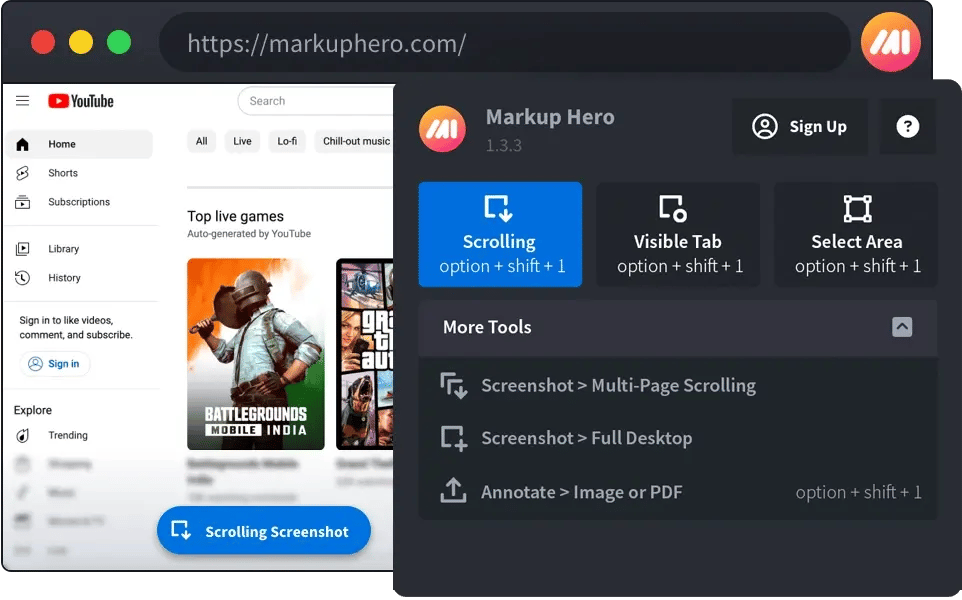This screenshot has height=600, width=962.
Task: Open the hamburger menu in YouTube
Action: point(22,100)
